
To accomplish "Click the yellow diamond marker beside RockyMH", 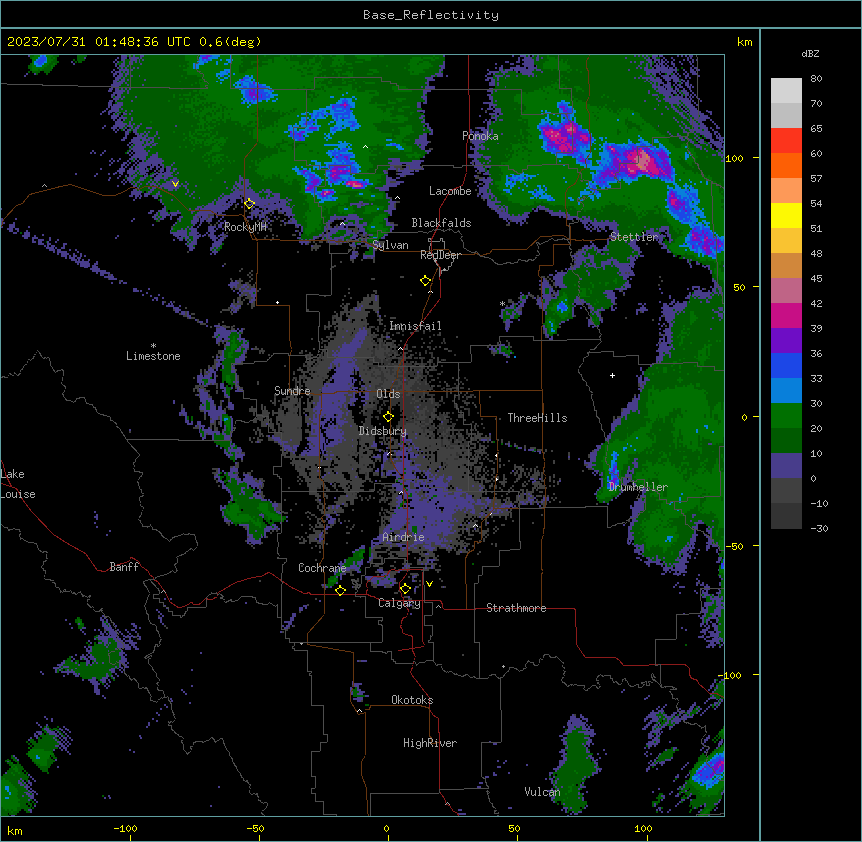I will point(250,204).
